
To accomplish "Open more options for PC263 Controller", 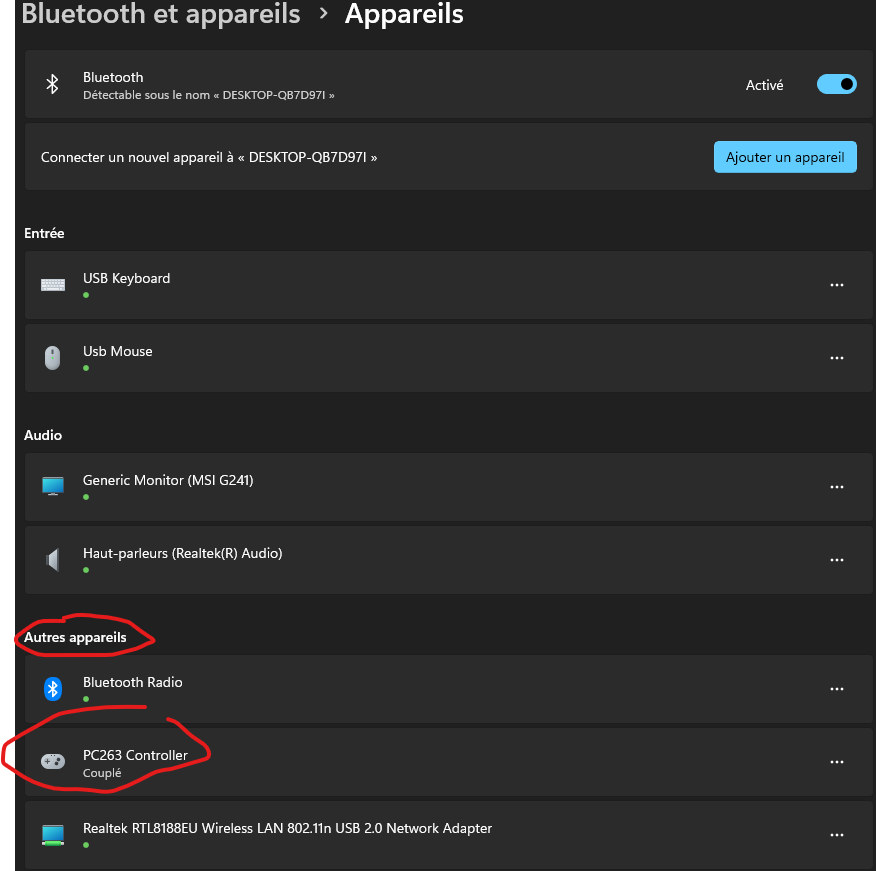I will click(x=836, y=762).
